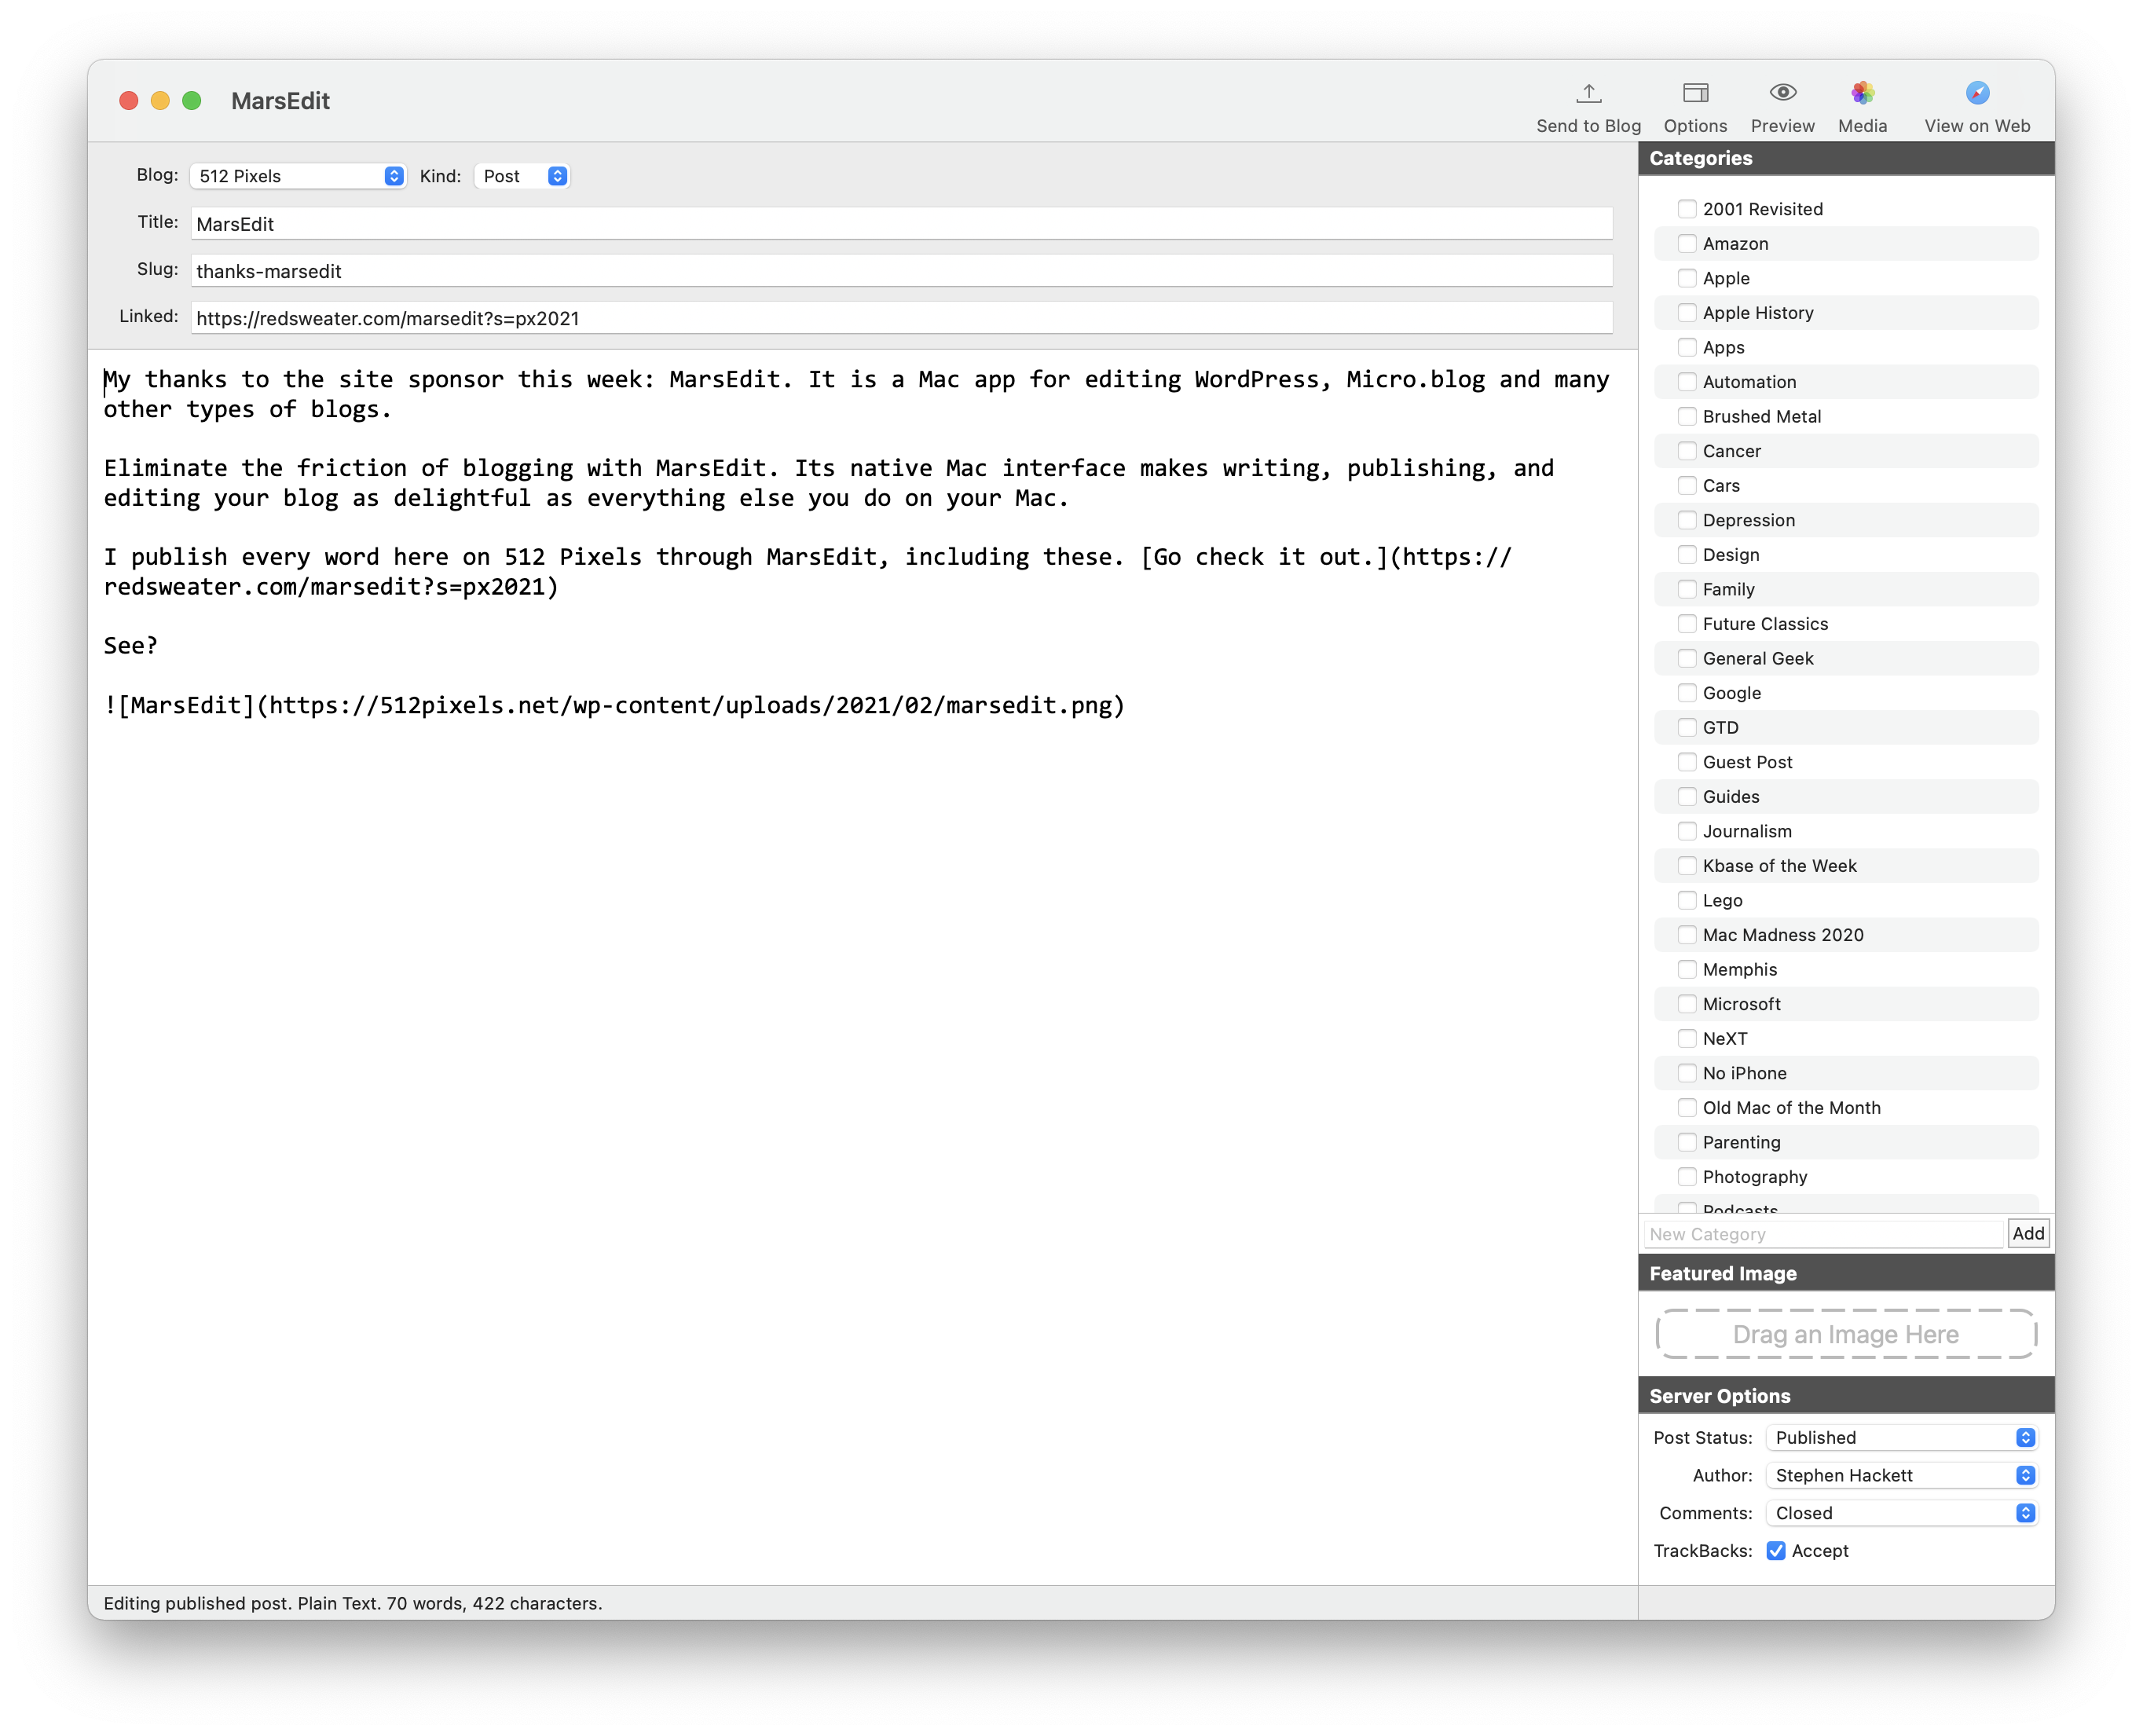Tick the No iPhone category

(x=1687, y=1073)
